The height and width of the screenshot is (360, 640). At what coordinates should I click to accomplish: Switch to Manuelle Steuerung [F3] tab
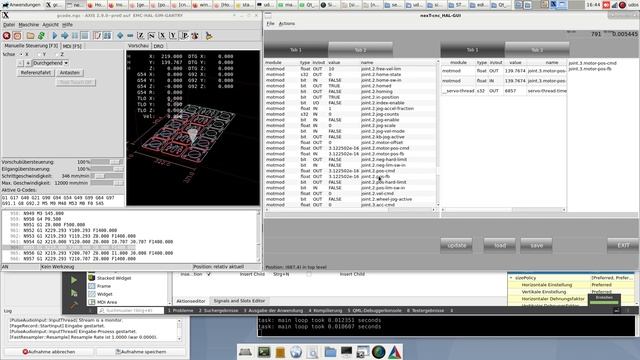click(31, 46)
